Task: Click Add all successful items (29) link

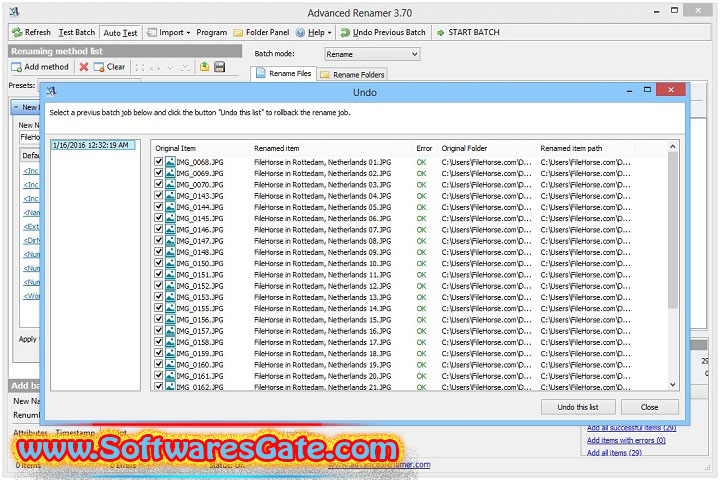Action: (x=631, y=428)
